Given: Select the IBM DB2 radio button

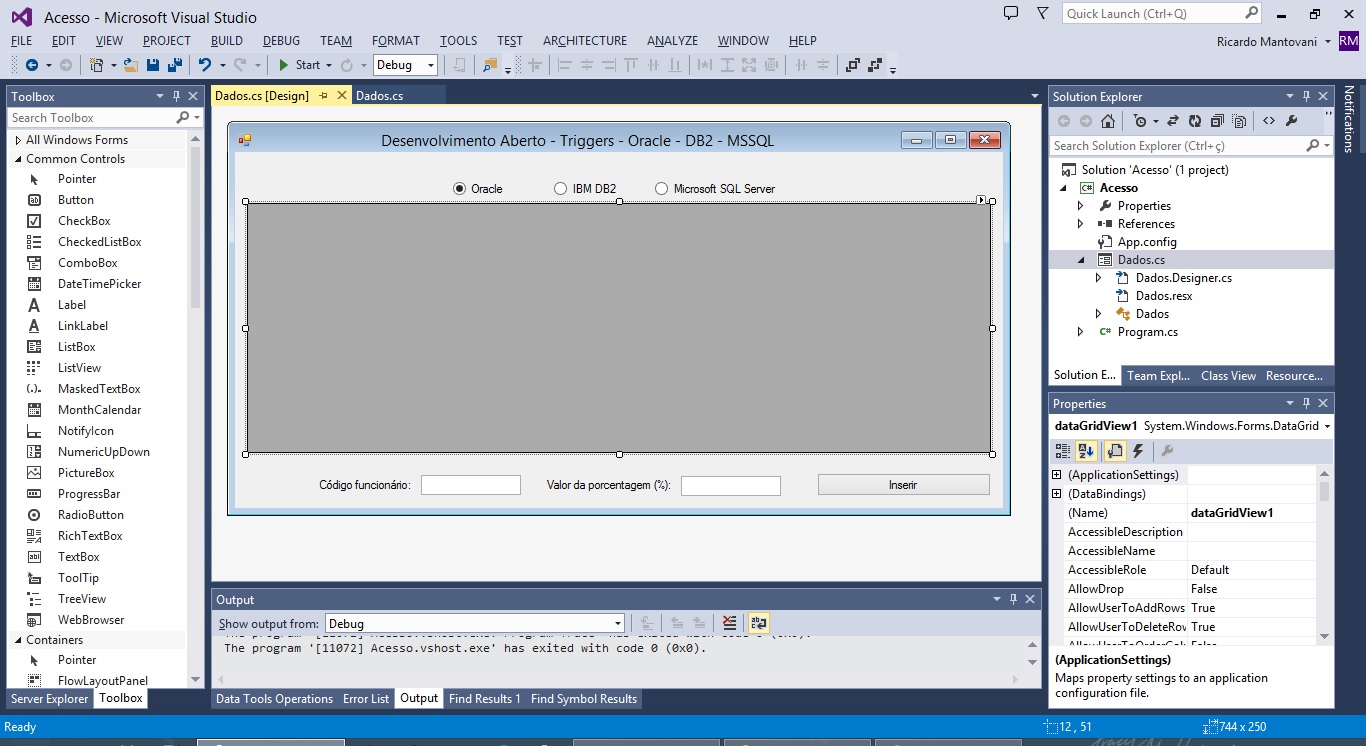Looking at the screenshot, I should pos(561,189).
